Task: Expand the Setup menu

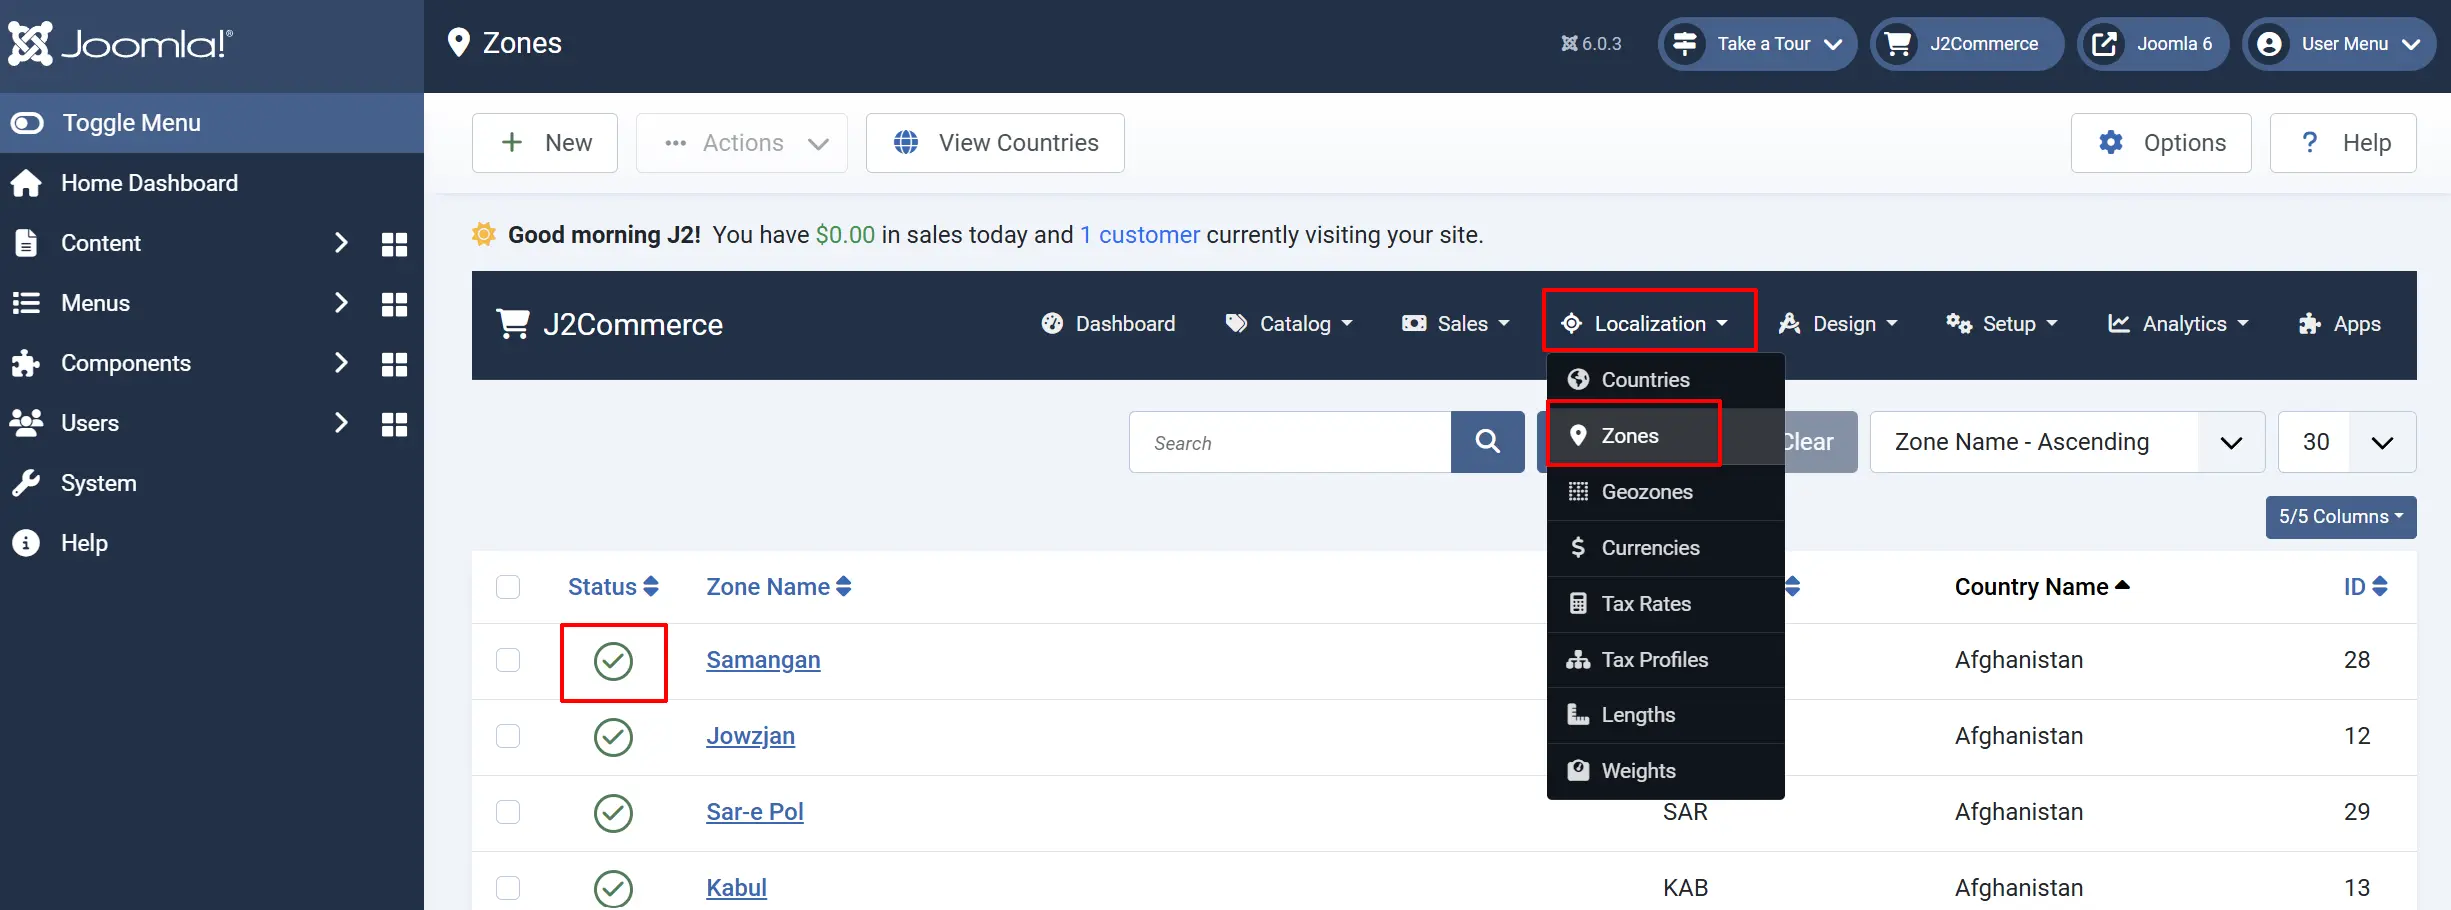Action: click(2002, 324)
